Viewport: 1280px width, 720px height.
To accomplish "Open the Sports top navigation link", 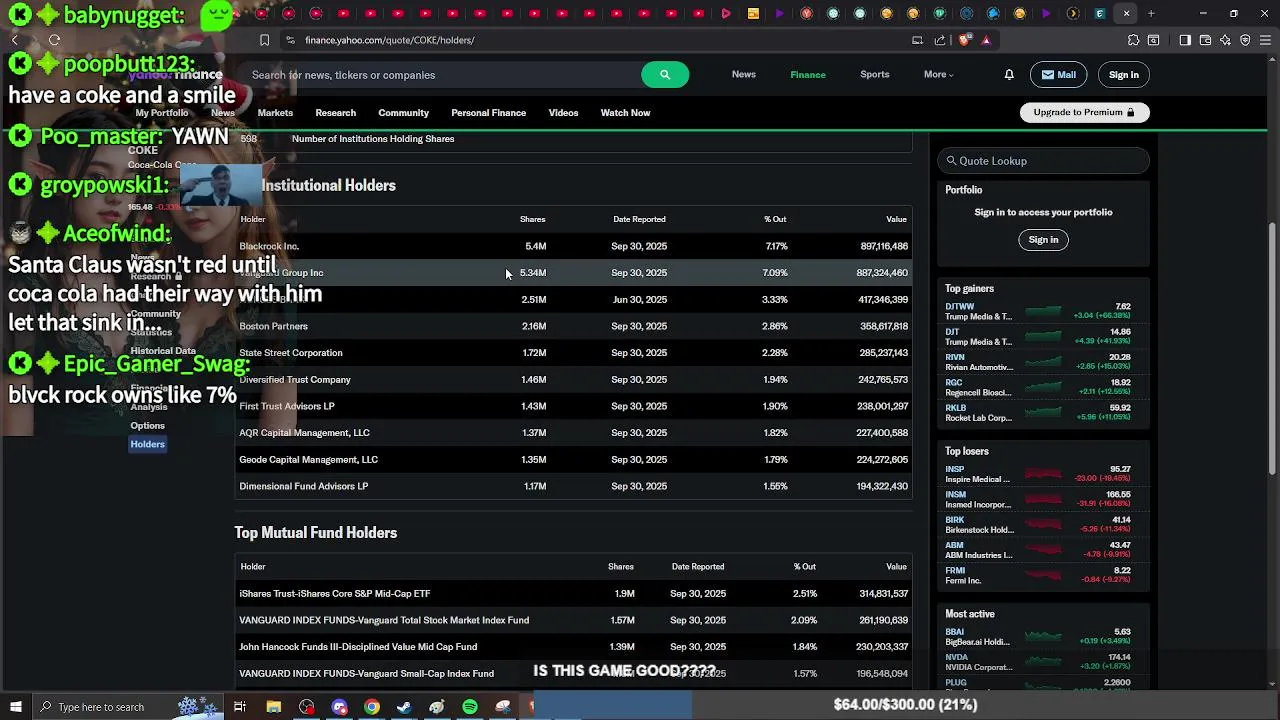I will [874, 74].
